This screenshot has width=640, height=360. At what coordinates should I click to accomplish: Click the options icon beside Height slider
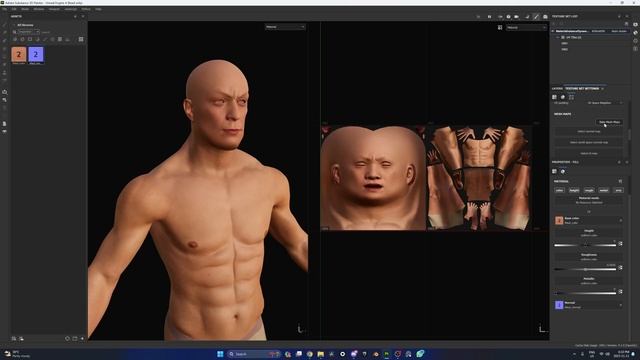point(620,244)
